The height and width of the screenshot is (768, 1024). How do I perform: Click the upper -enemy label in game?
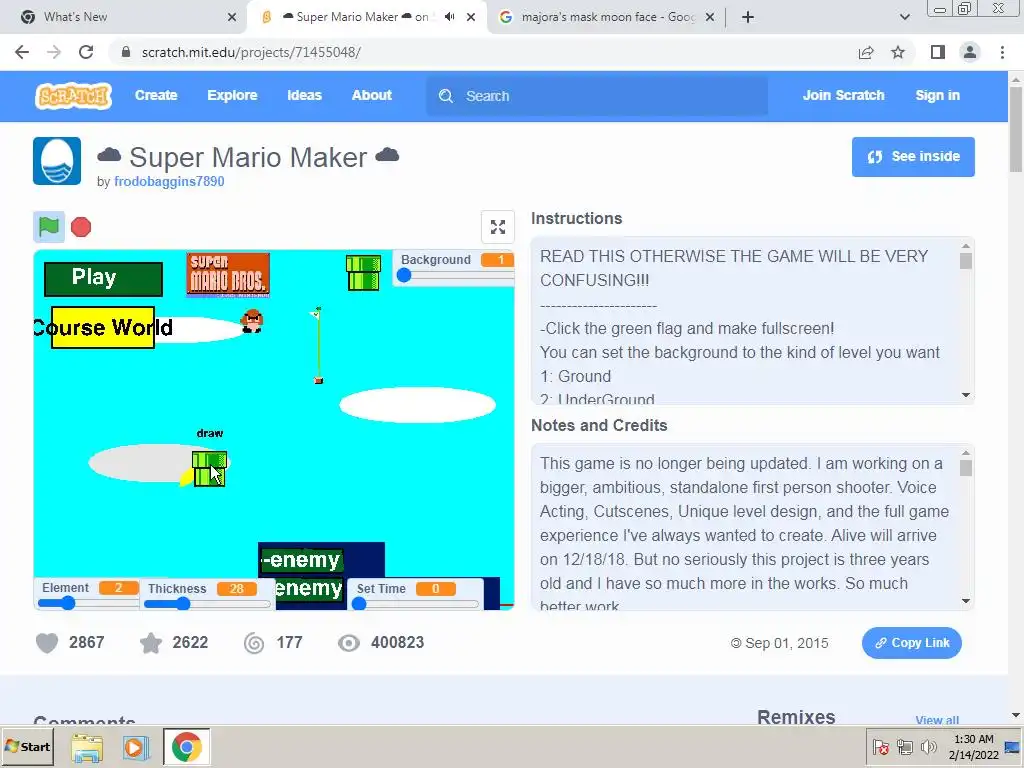point(301,560)
